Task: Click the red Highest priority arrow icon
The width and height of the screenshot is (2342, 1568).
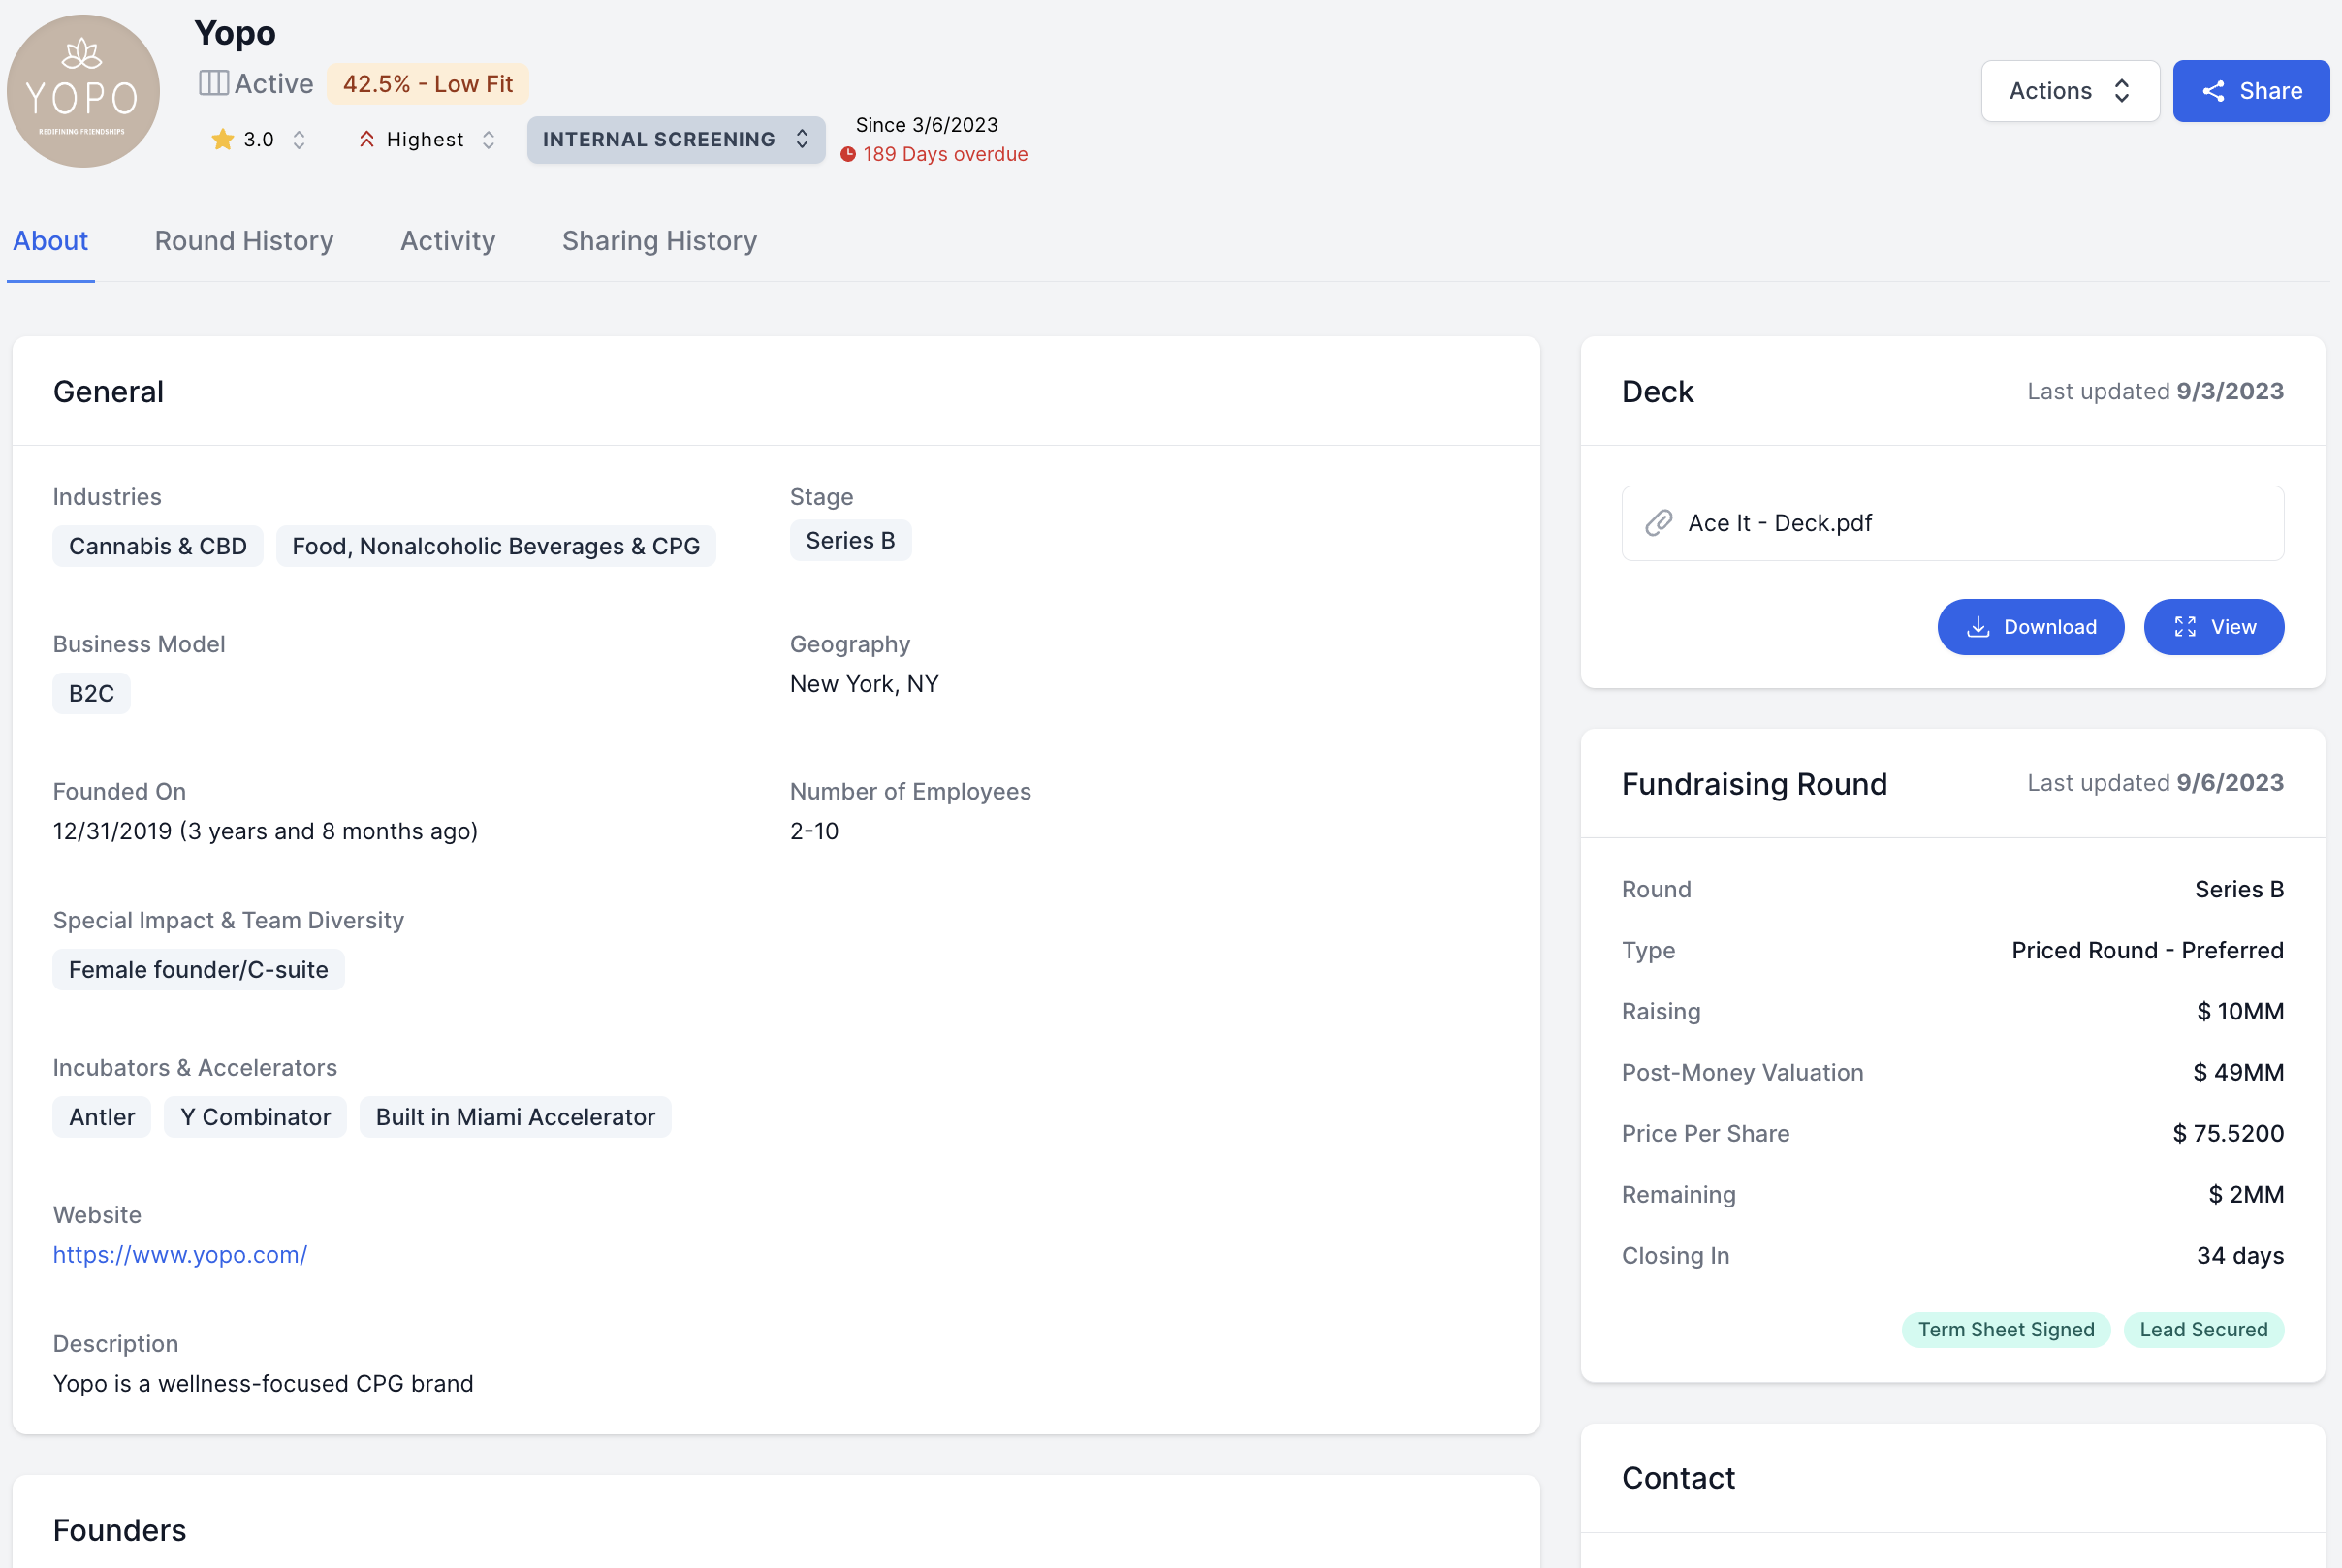Action: (x=367, y=140)
